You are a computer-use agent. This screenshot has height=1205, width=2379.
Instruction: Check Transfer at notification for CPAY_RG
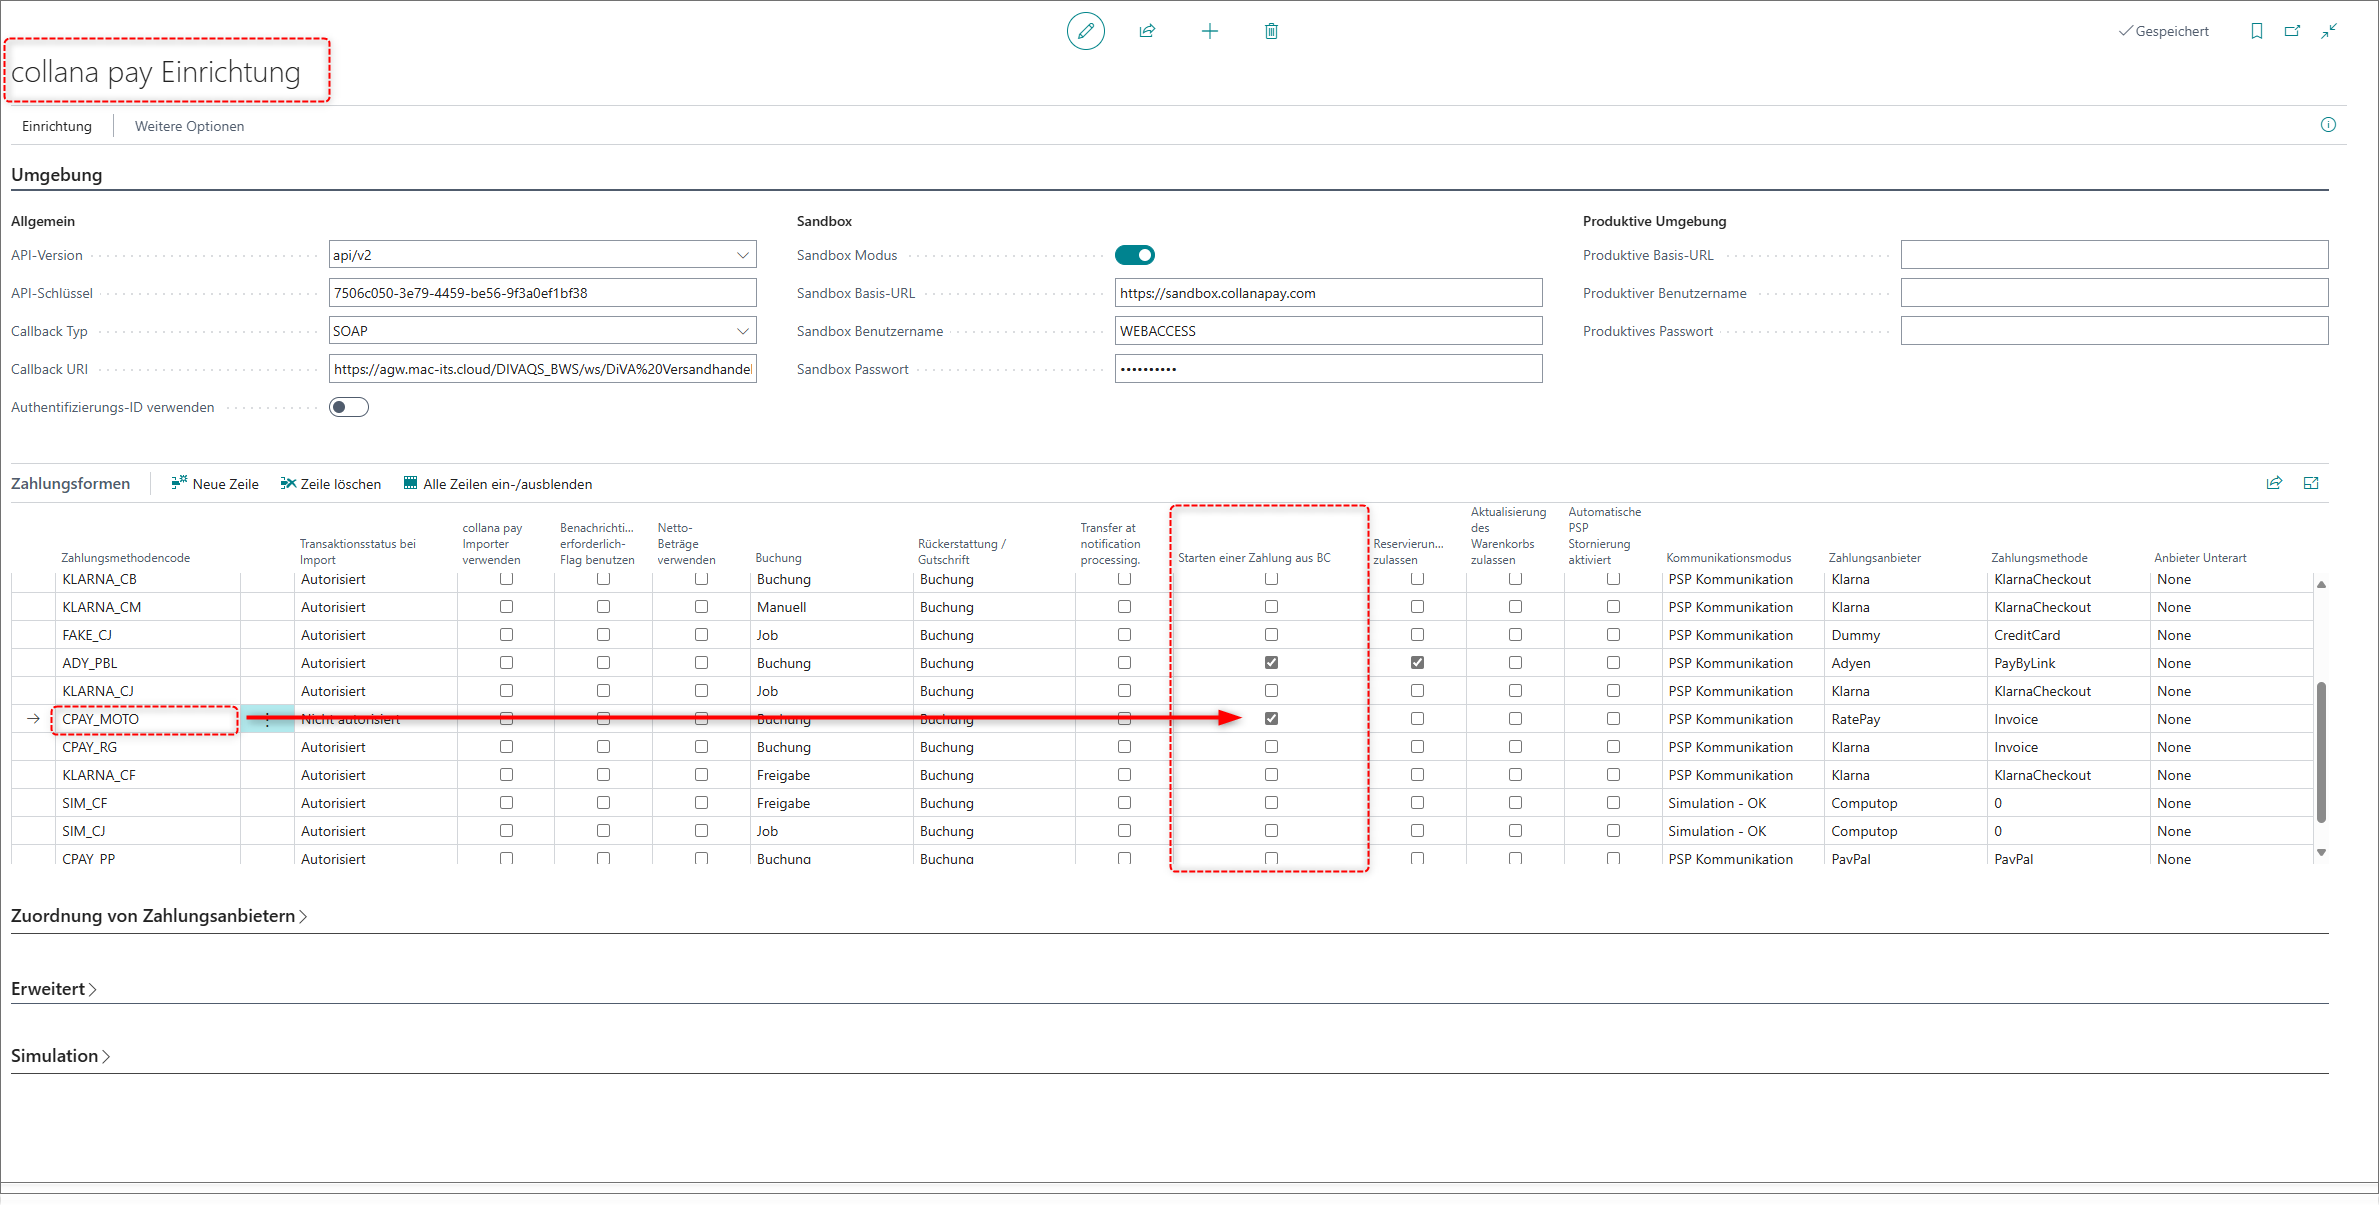coord(1124,747)
